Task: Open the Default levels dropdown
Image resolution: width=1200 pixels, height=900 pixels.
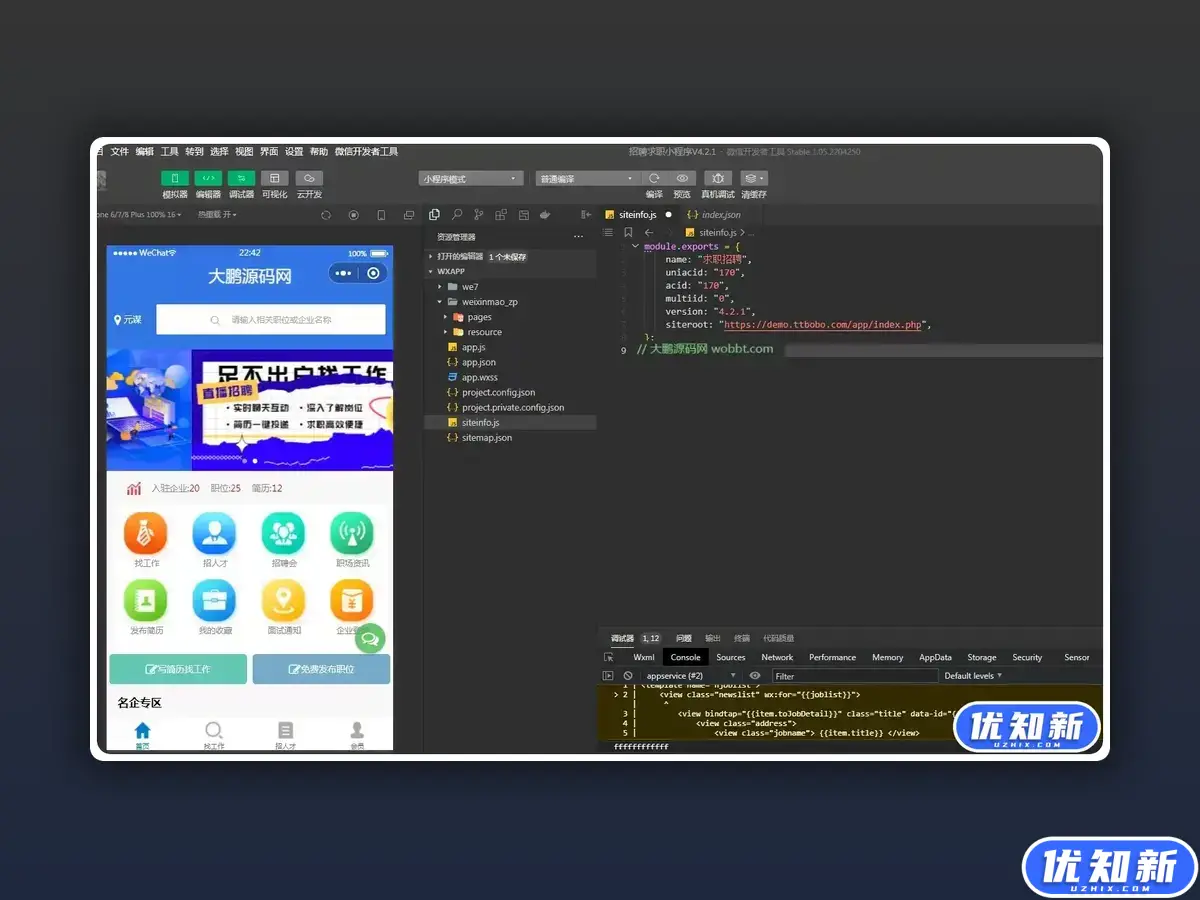Action: pos(973,676)
